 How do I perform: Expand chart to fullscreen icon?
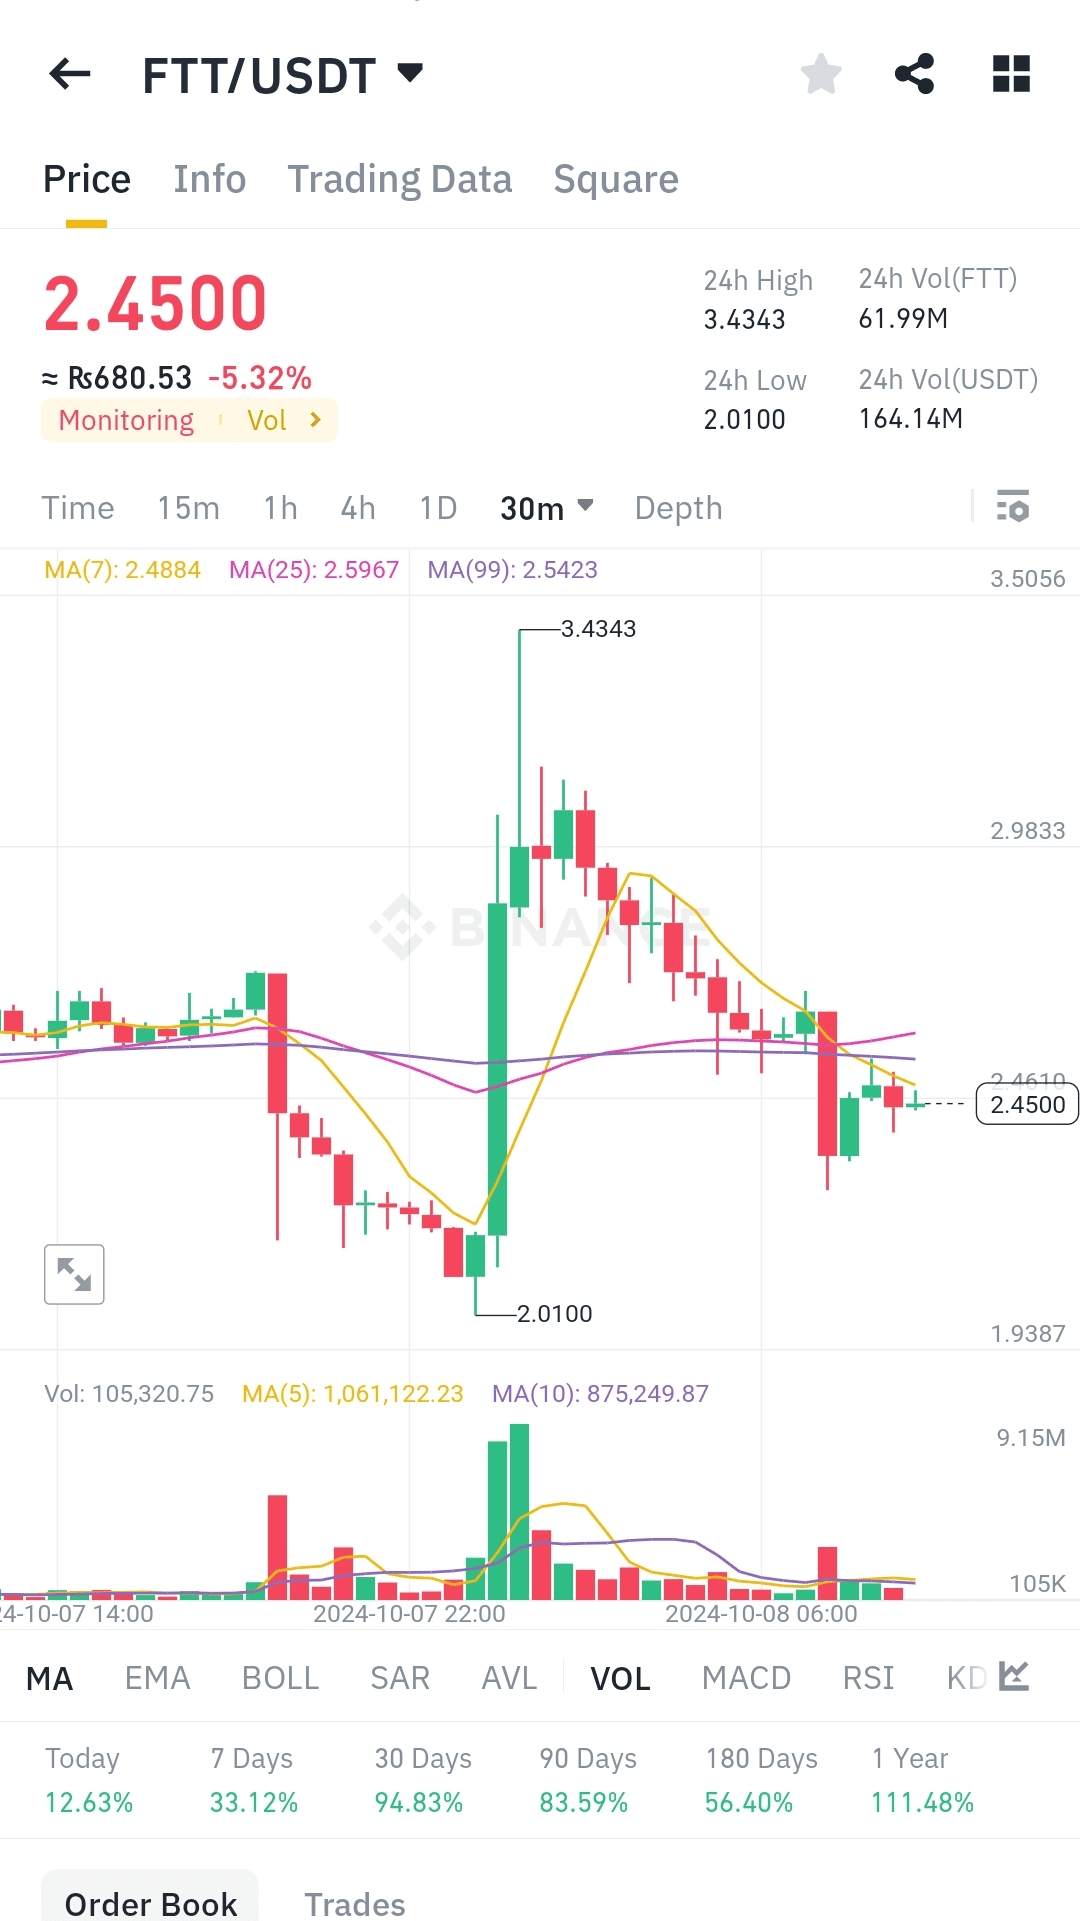[74, 1274]
